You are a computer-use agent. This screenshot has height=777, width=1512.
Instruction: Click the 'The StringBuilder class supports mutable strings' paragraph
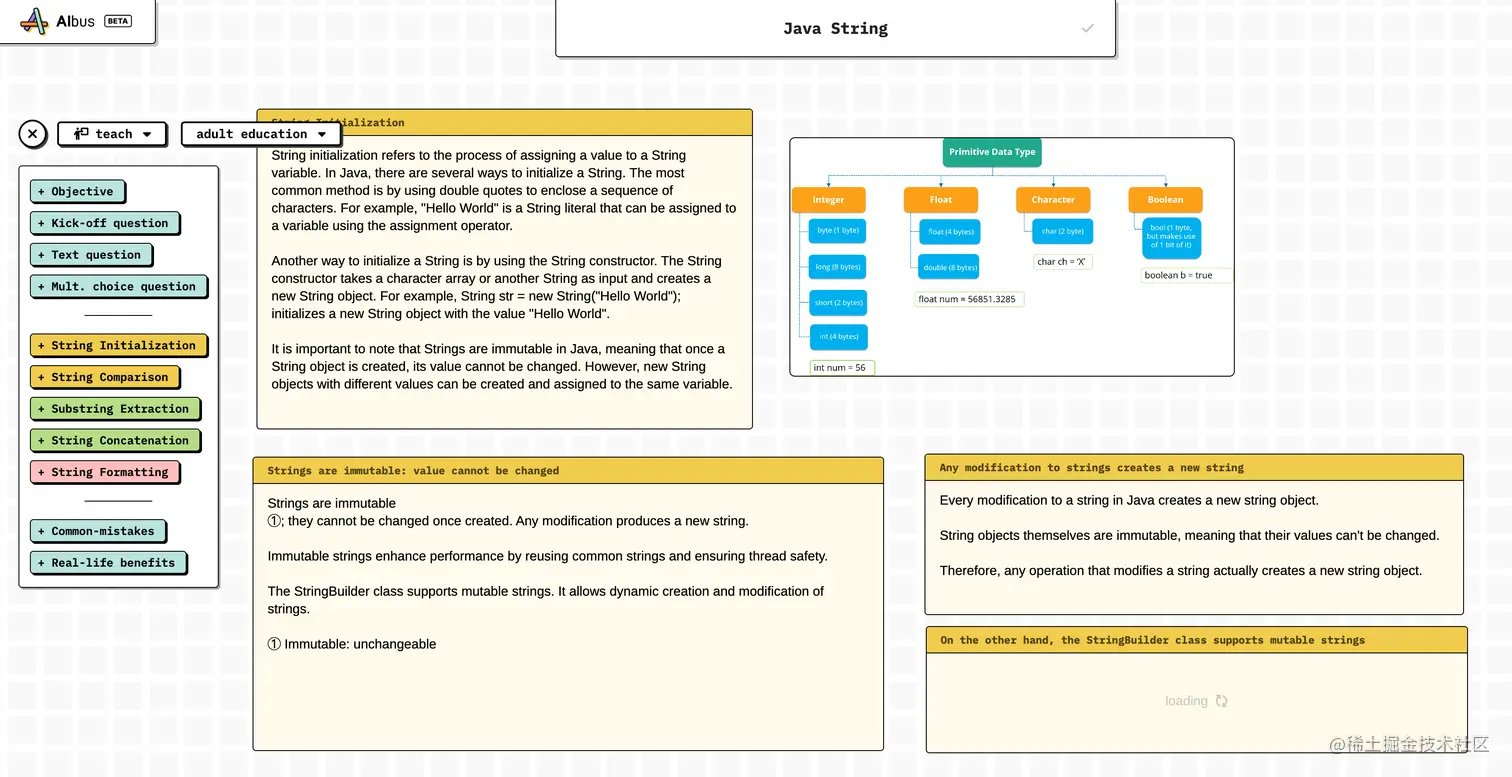click(545, 600)
